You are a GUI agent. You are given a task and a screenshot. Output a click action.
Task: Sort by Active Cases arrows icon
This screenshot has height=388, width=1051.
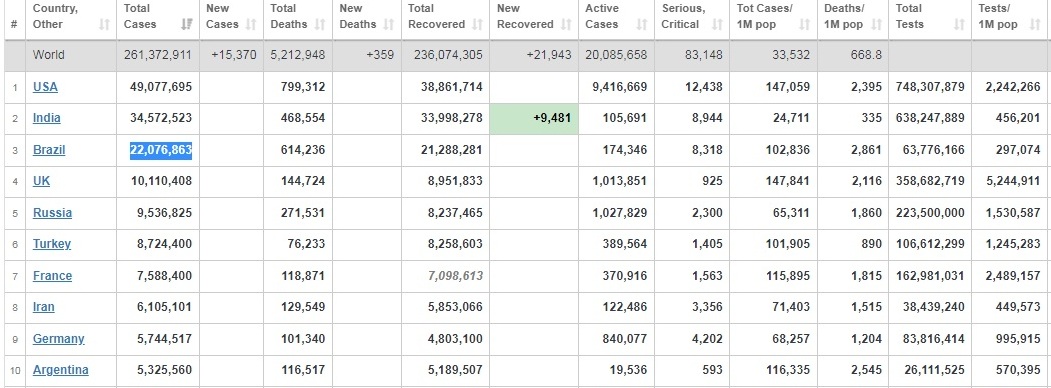click(x=642, y=25)
